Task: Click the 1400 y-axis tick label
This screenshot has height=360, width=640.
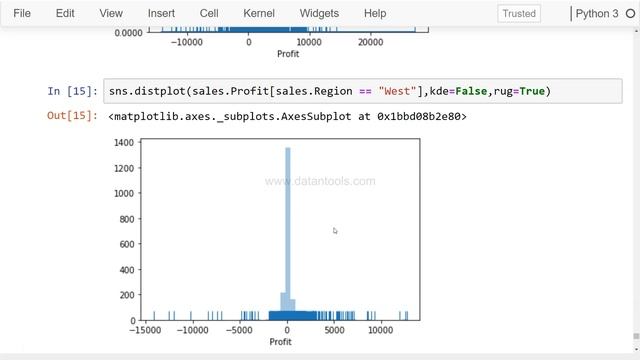Action: (x=124, y=143)
